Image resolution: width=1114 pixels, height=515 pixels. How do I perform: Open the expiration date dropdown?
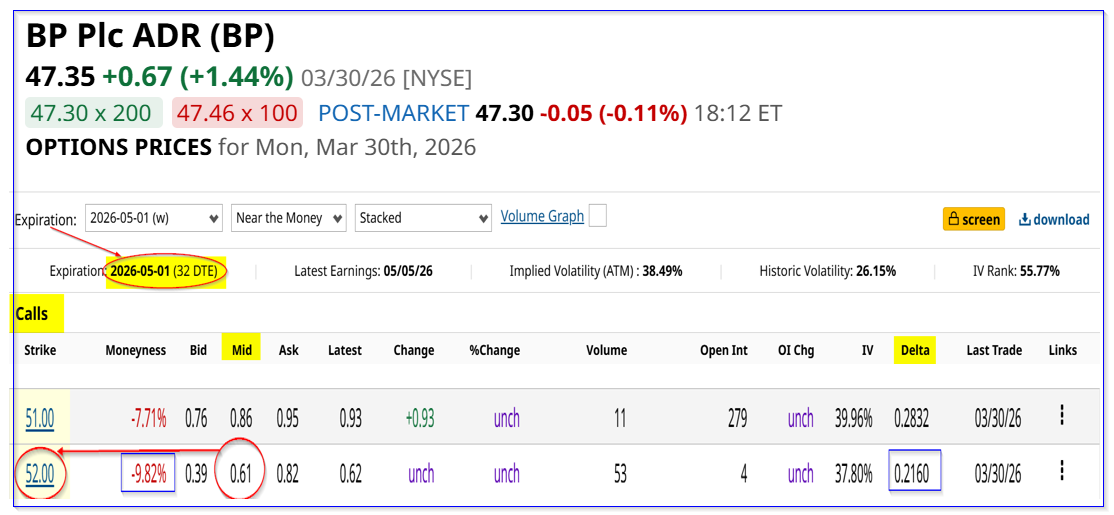[x=153, y=218]
